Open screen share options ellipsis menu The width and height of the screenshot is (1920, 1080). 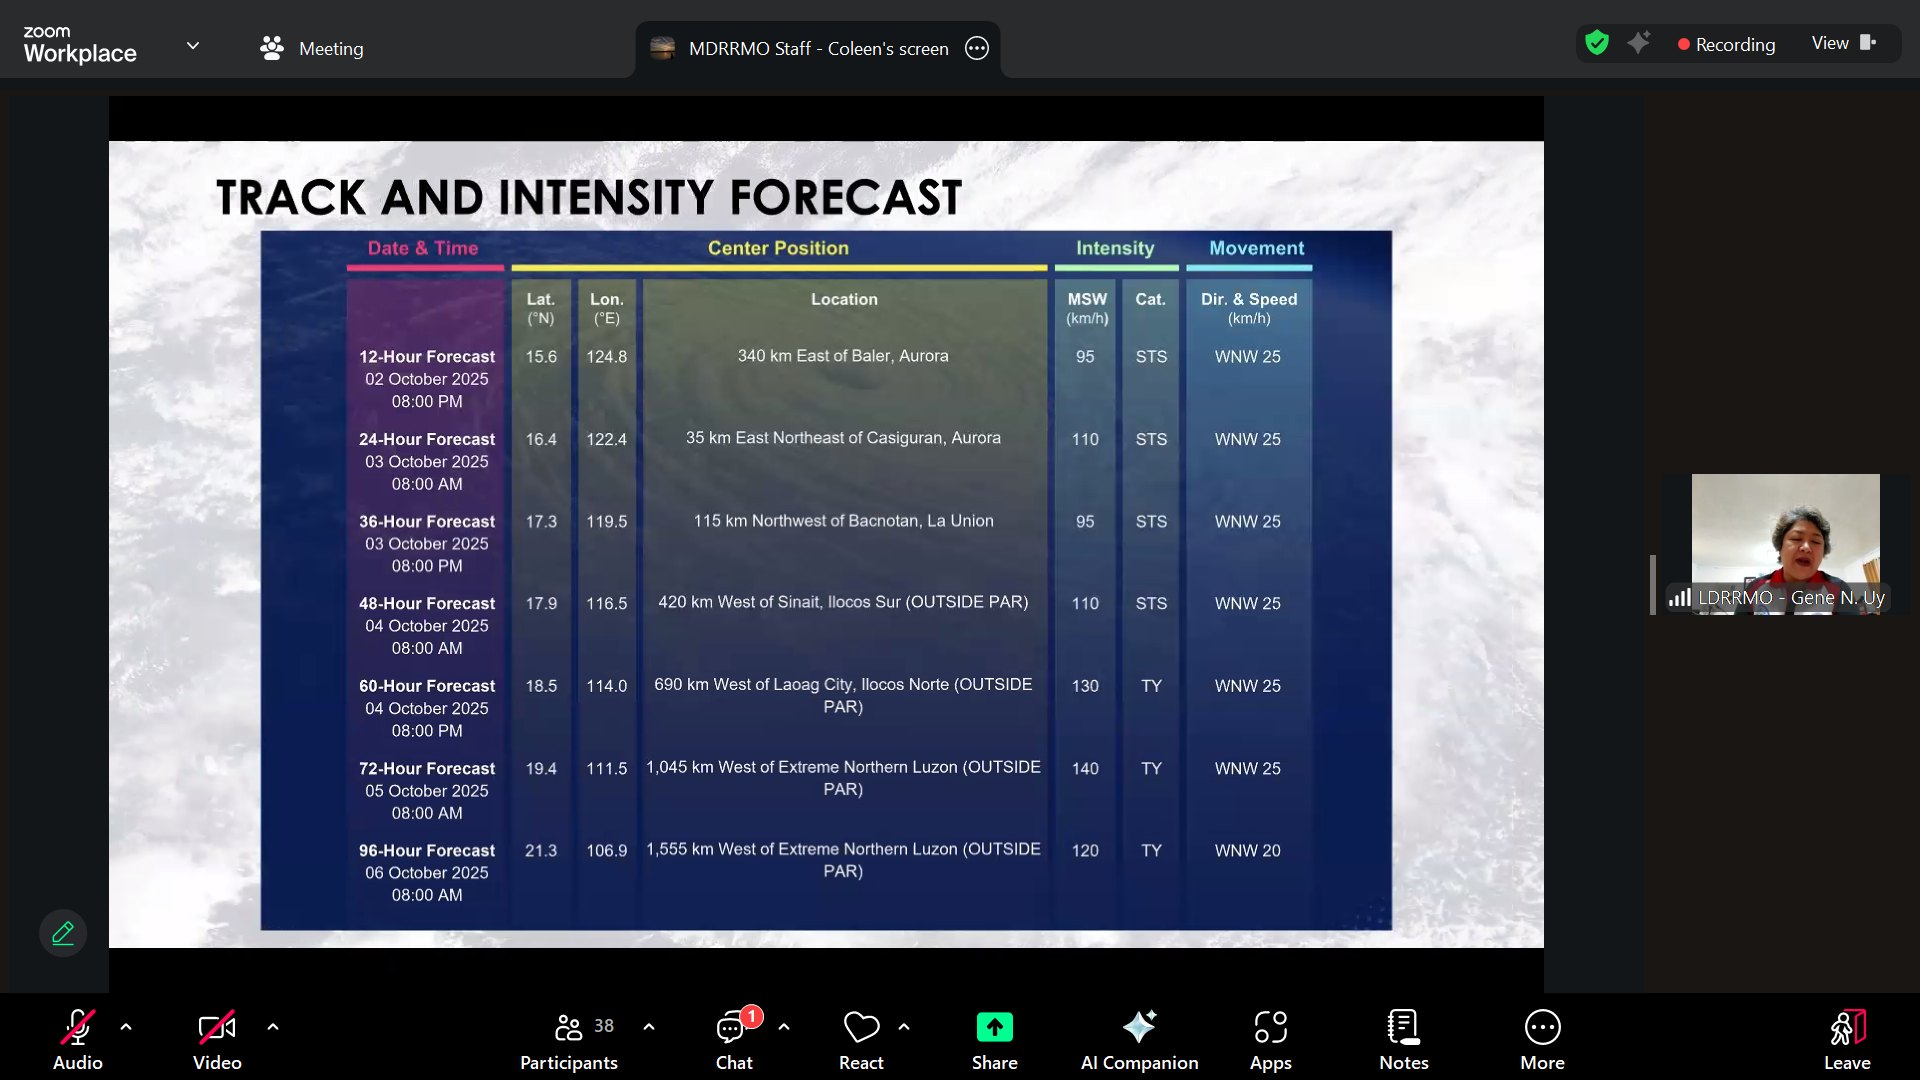[977, 48]
